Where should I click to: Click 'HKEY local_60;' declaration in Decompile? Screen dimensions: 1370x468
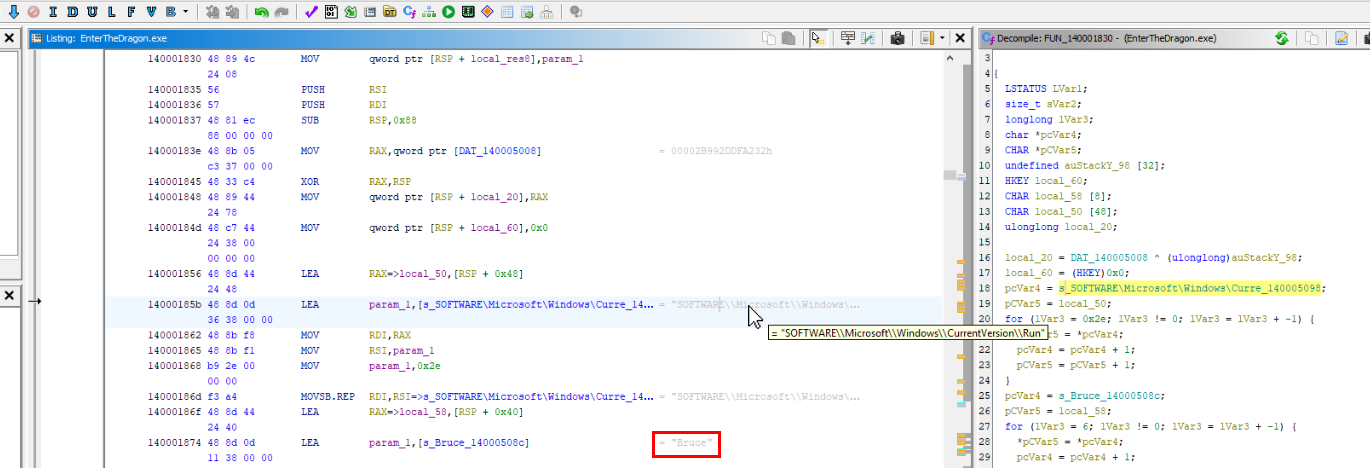(1047, 179)
